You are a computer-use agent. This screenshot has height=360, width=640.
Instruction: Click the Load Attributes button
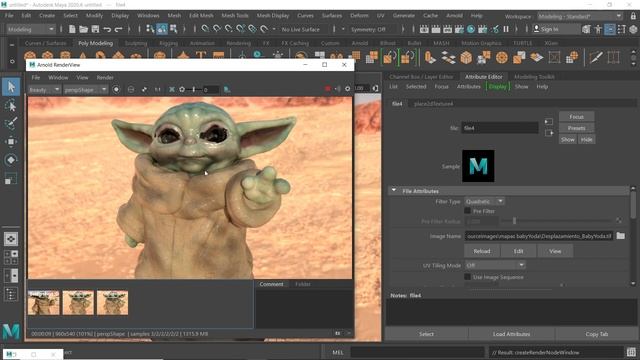point(511,334)
